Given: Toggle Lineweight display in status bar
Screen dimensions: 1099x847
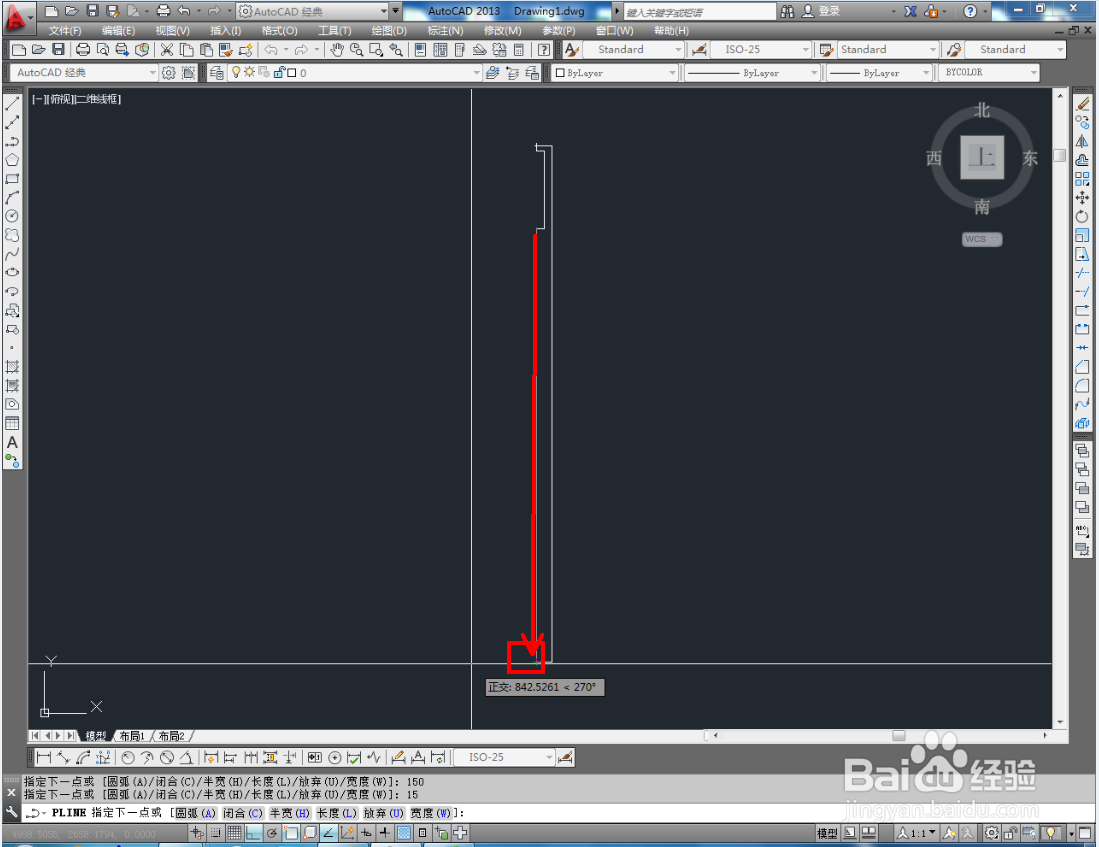Looking at the screenshot, I should click(x=385, y=832).
